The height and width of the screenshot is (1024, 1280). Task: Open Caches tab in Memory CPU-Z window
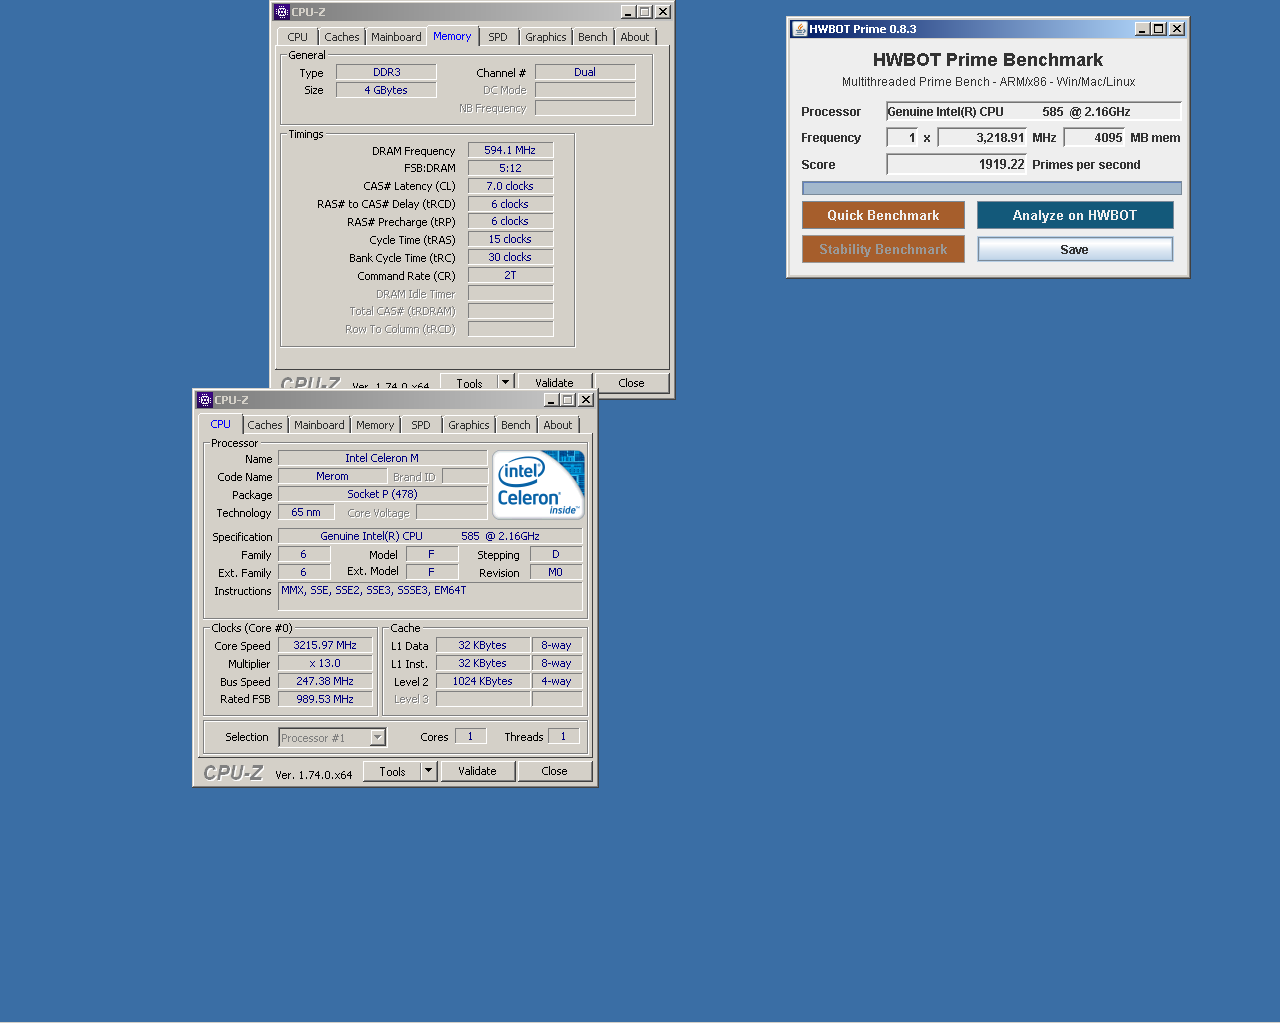[342, 37]
